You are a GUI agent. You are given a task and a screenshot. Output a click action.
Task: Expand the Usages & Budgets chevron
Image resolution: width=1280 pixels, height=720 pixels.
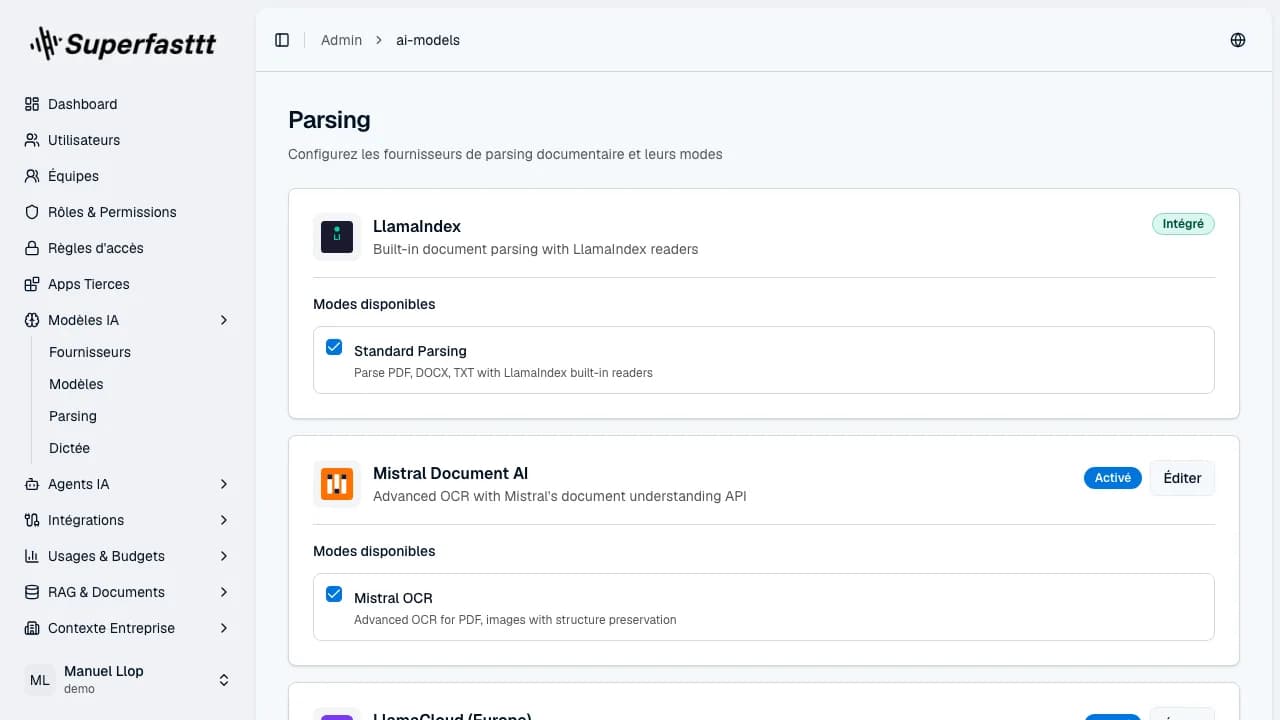point(224,556)
